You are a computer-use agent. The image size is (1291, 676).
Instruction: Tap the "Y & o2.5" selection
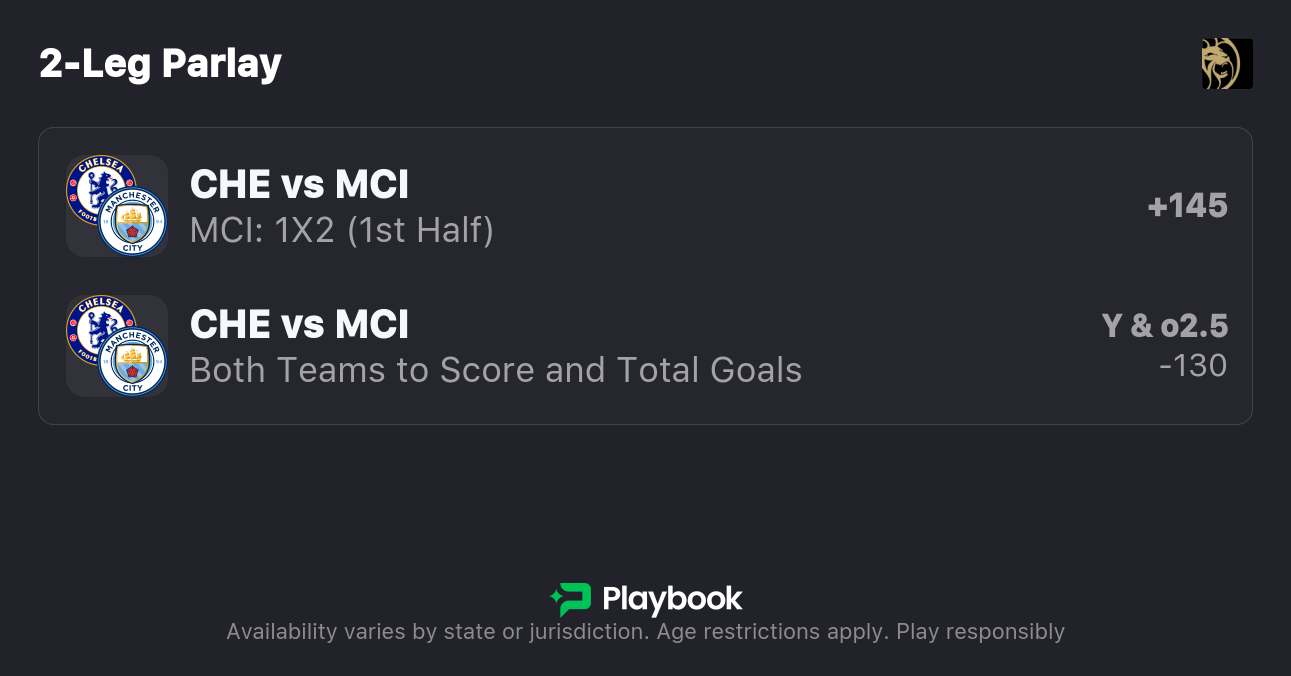(1164, 326)
